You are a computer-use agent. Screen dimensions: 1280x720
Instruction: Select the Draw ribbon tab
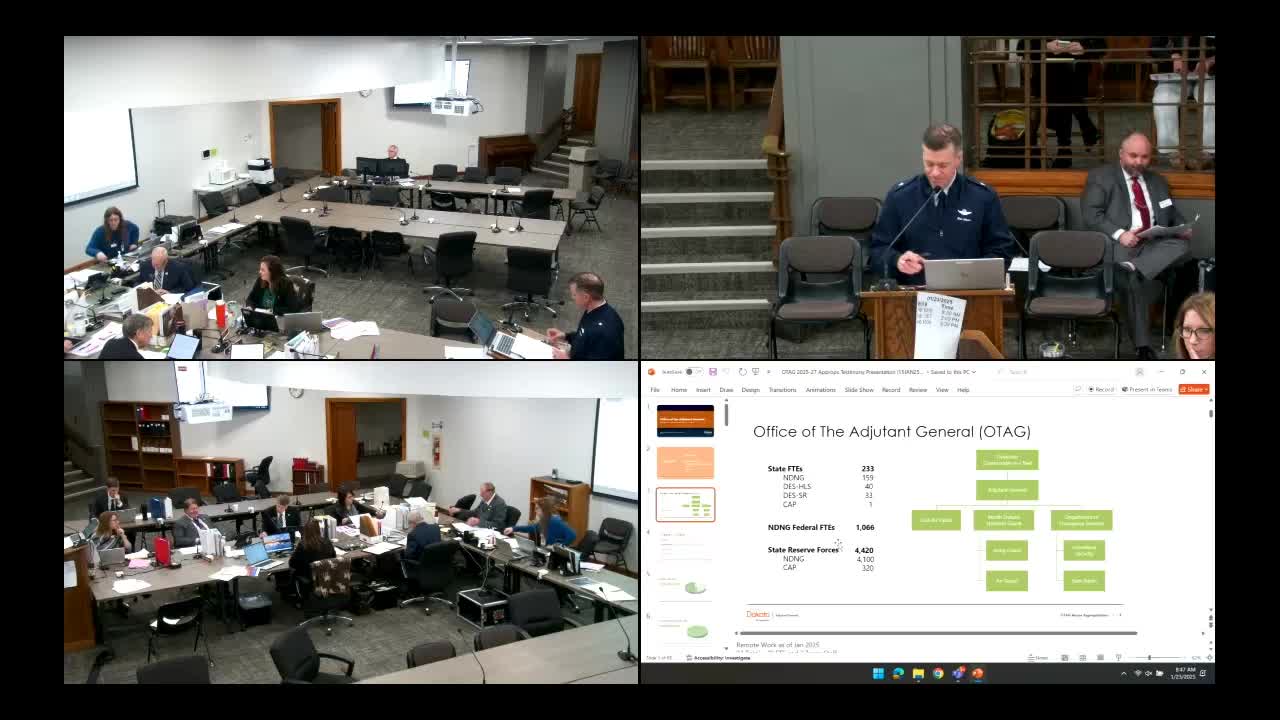click(726, 390)
